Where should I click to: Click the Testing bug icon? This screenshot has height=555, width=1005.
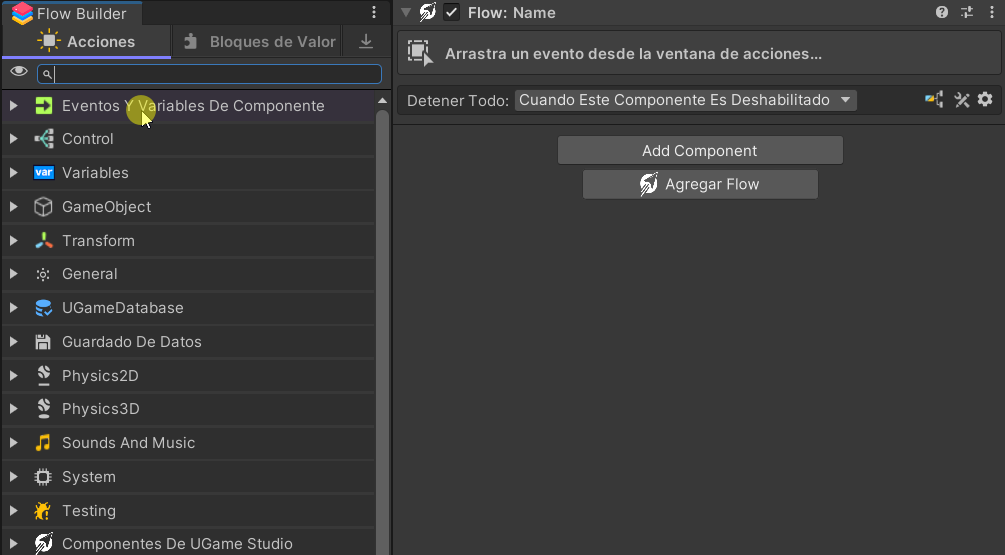tap(43, 511)
